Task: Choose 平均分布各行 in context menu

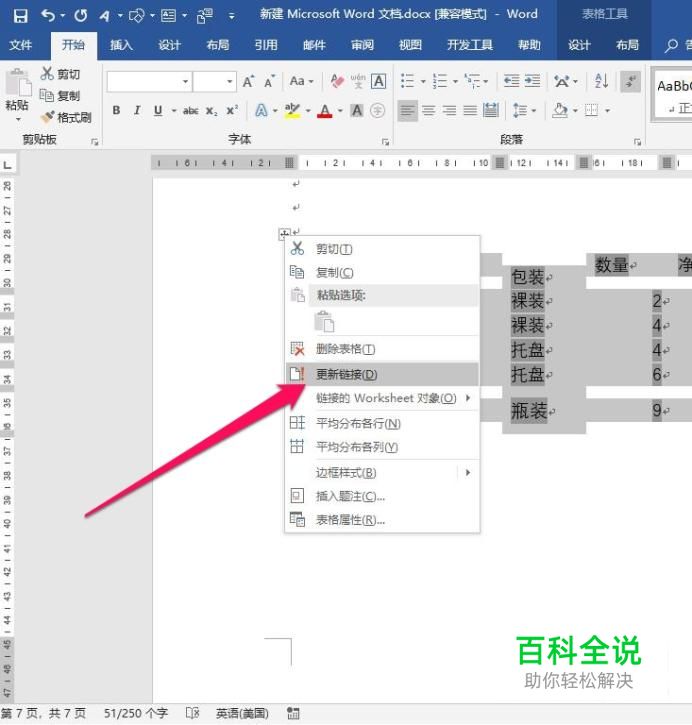Action: (x=382, y=423)
